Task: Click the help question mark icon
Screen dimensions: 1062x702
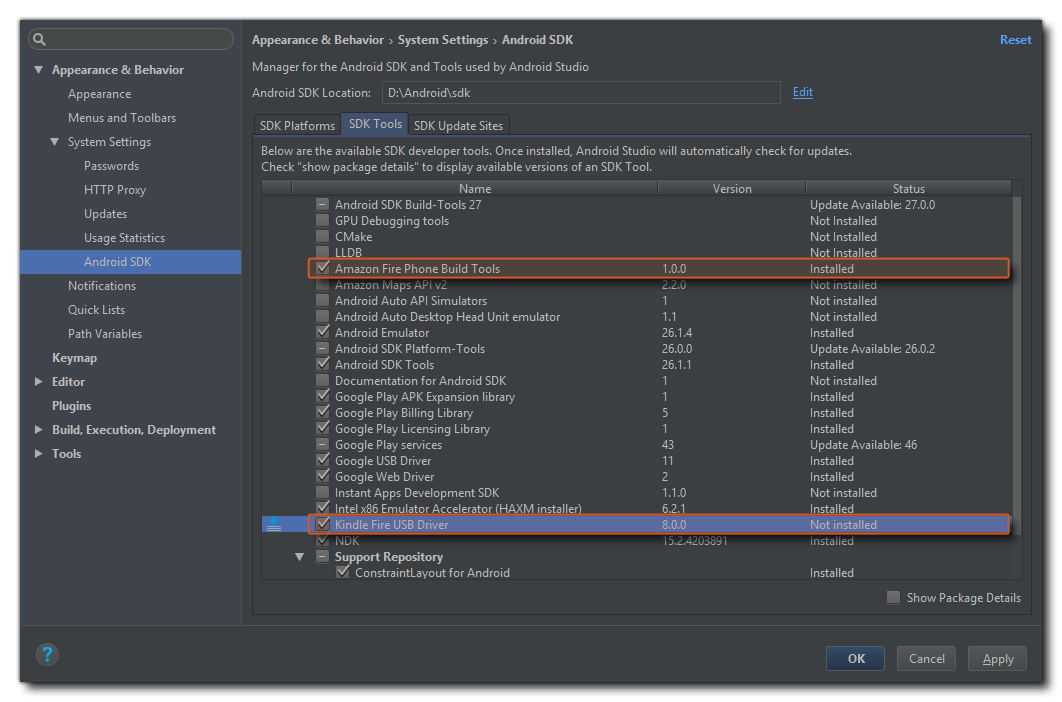Action: [x=47, y=655]
